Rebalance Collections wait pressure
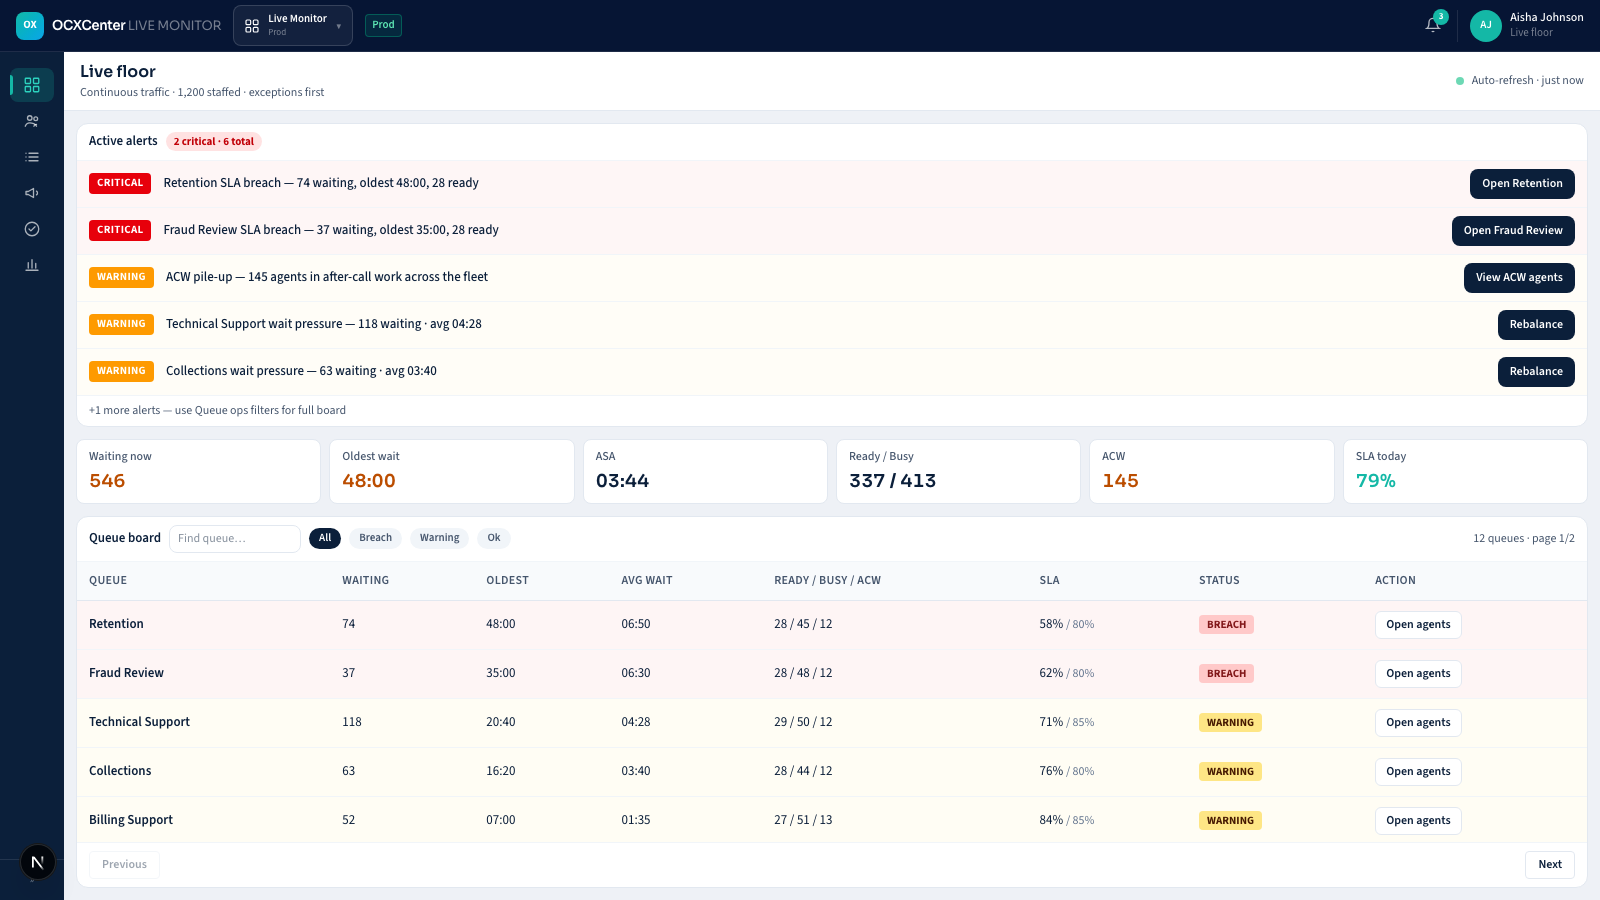This screenshot has height=900, width=1600. click(1536, 372)
